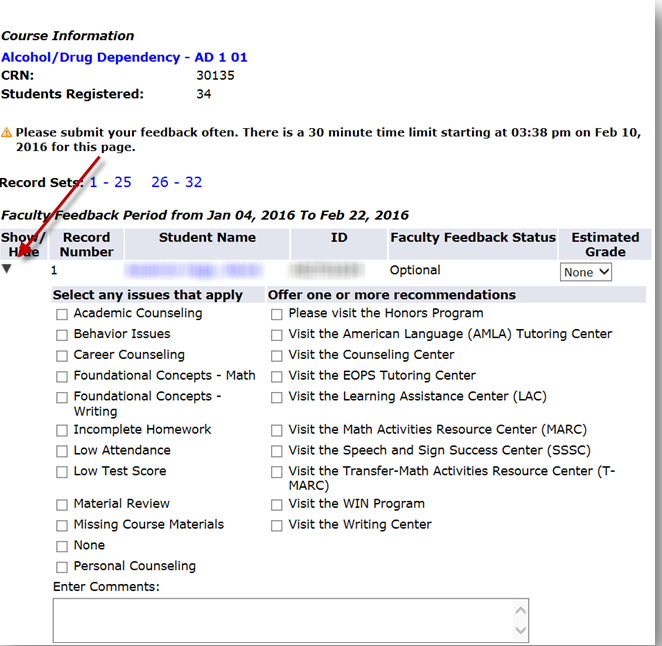Check the Behavior Issues checkbox
662x646 pixels.
click(x=62, y=335)
